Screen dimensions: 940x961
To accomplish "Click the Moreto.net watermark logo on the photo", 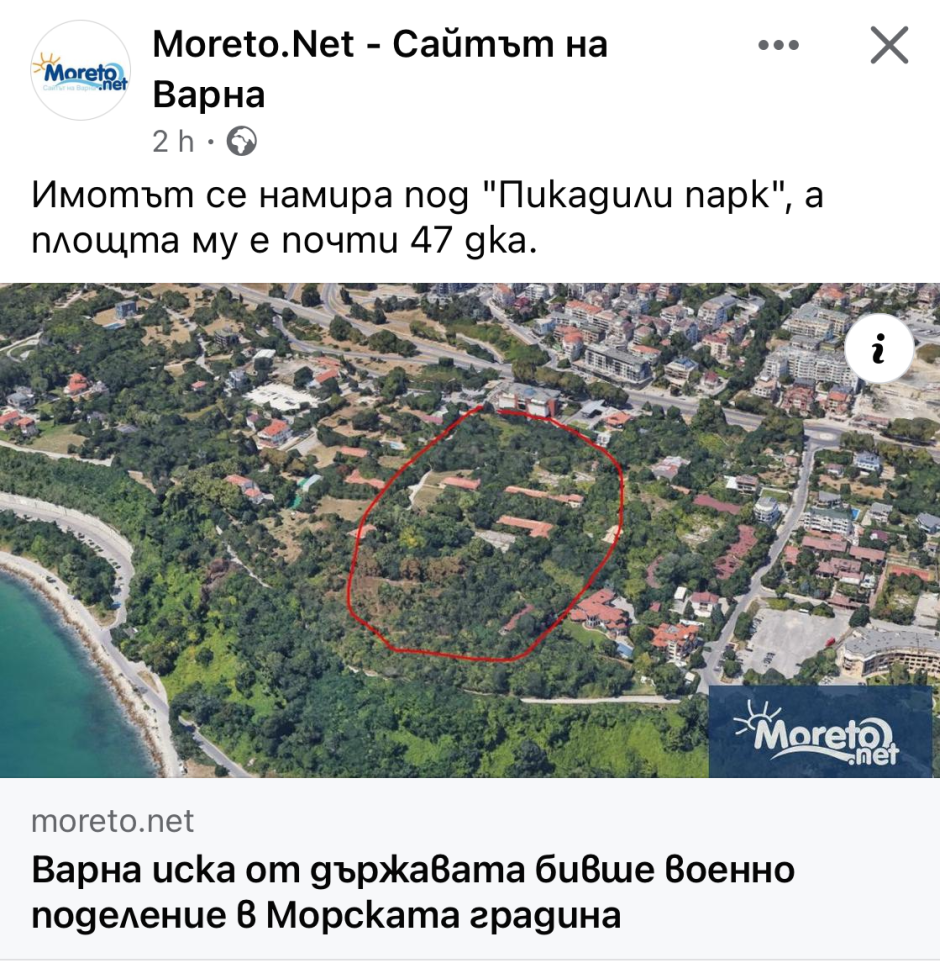I will pyautogui.click(x=821, y=731).
